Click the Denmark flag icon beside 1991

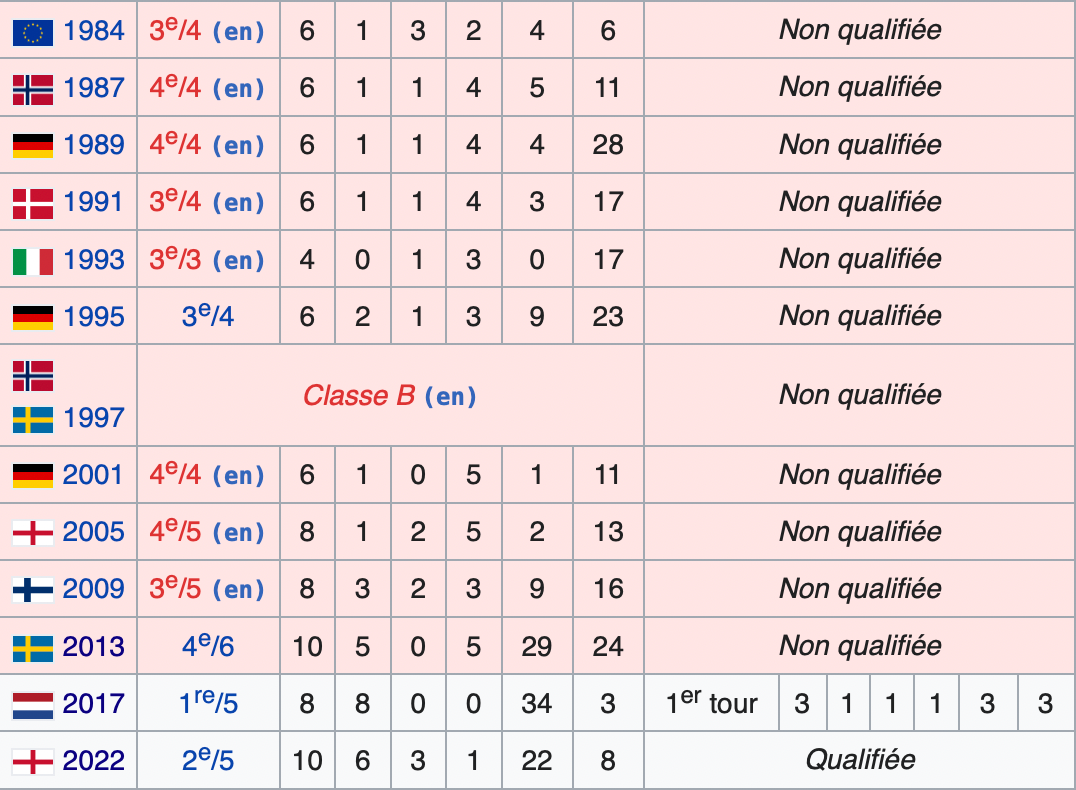(33, 203)
